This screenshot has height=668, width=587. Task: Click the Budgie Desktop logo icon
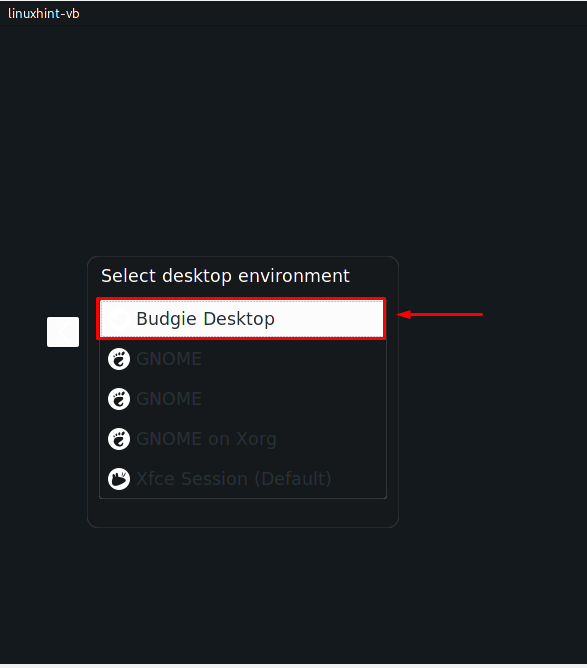pos(119,319)
